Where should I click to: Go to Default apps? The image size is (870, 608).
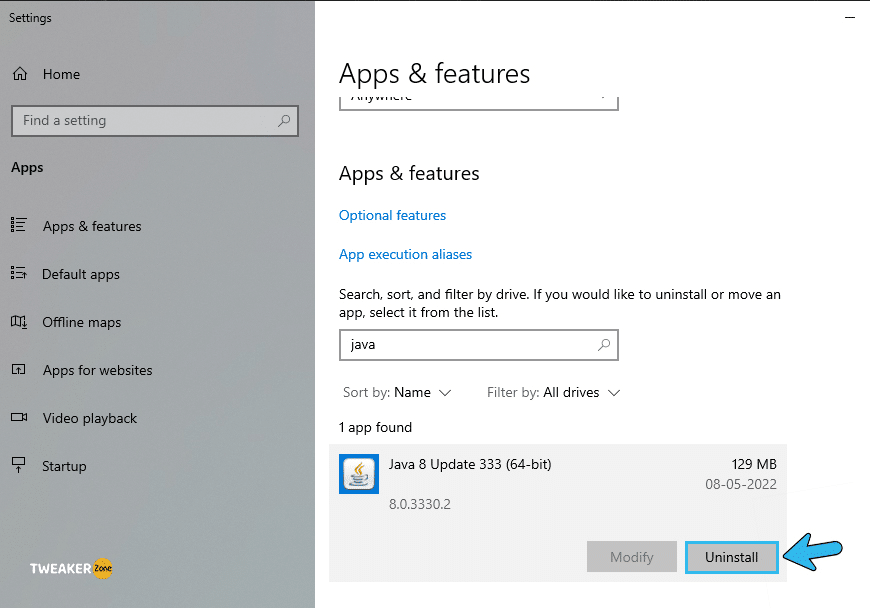coord(81,274)
